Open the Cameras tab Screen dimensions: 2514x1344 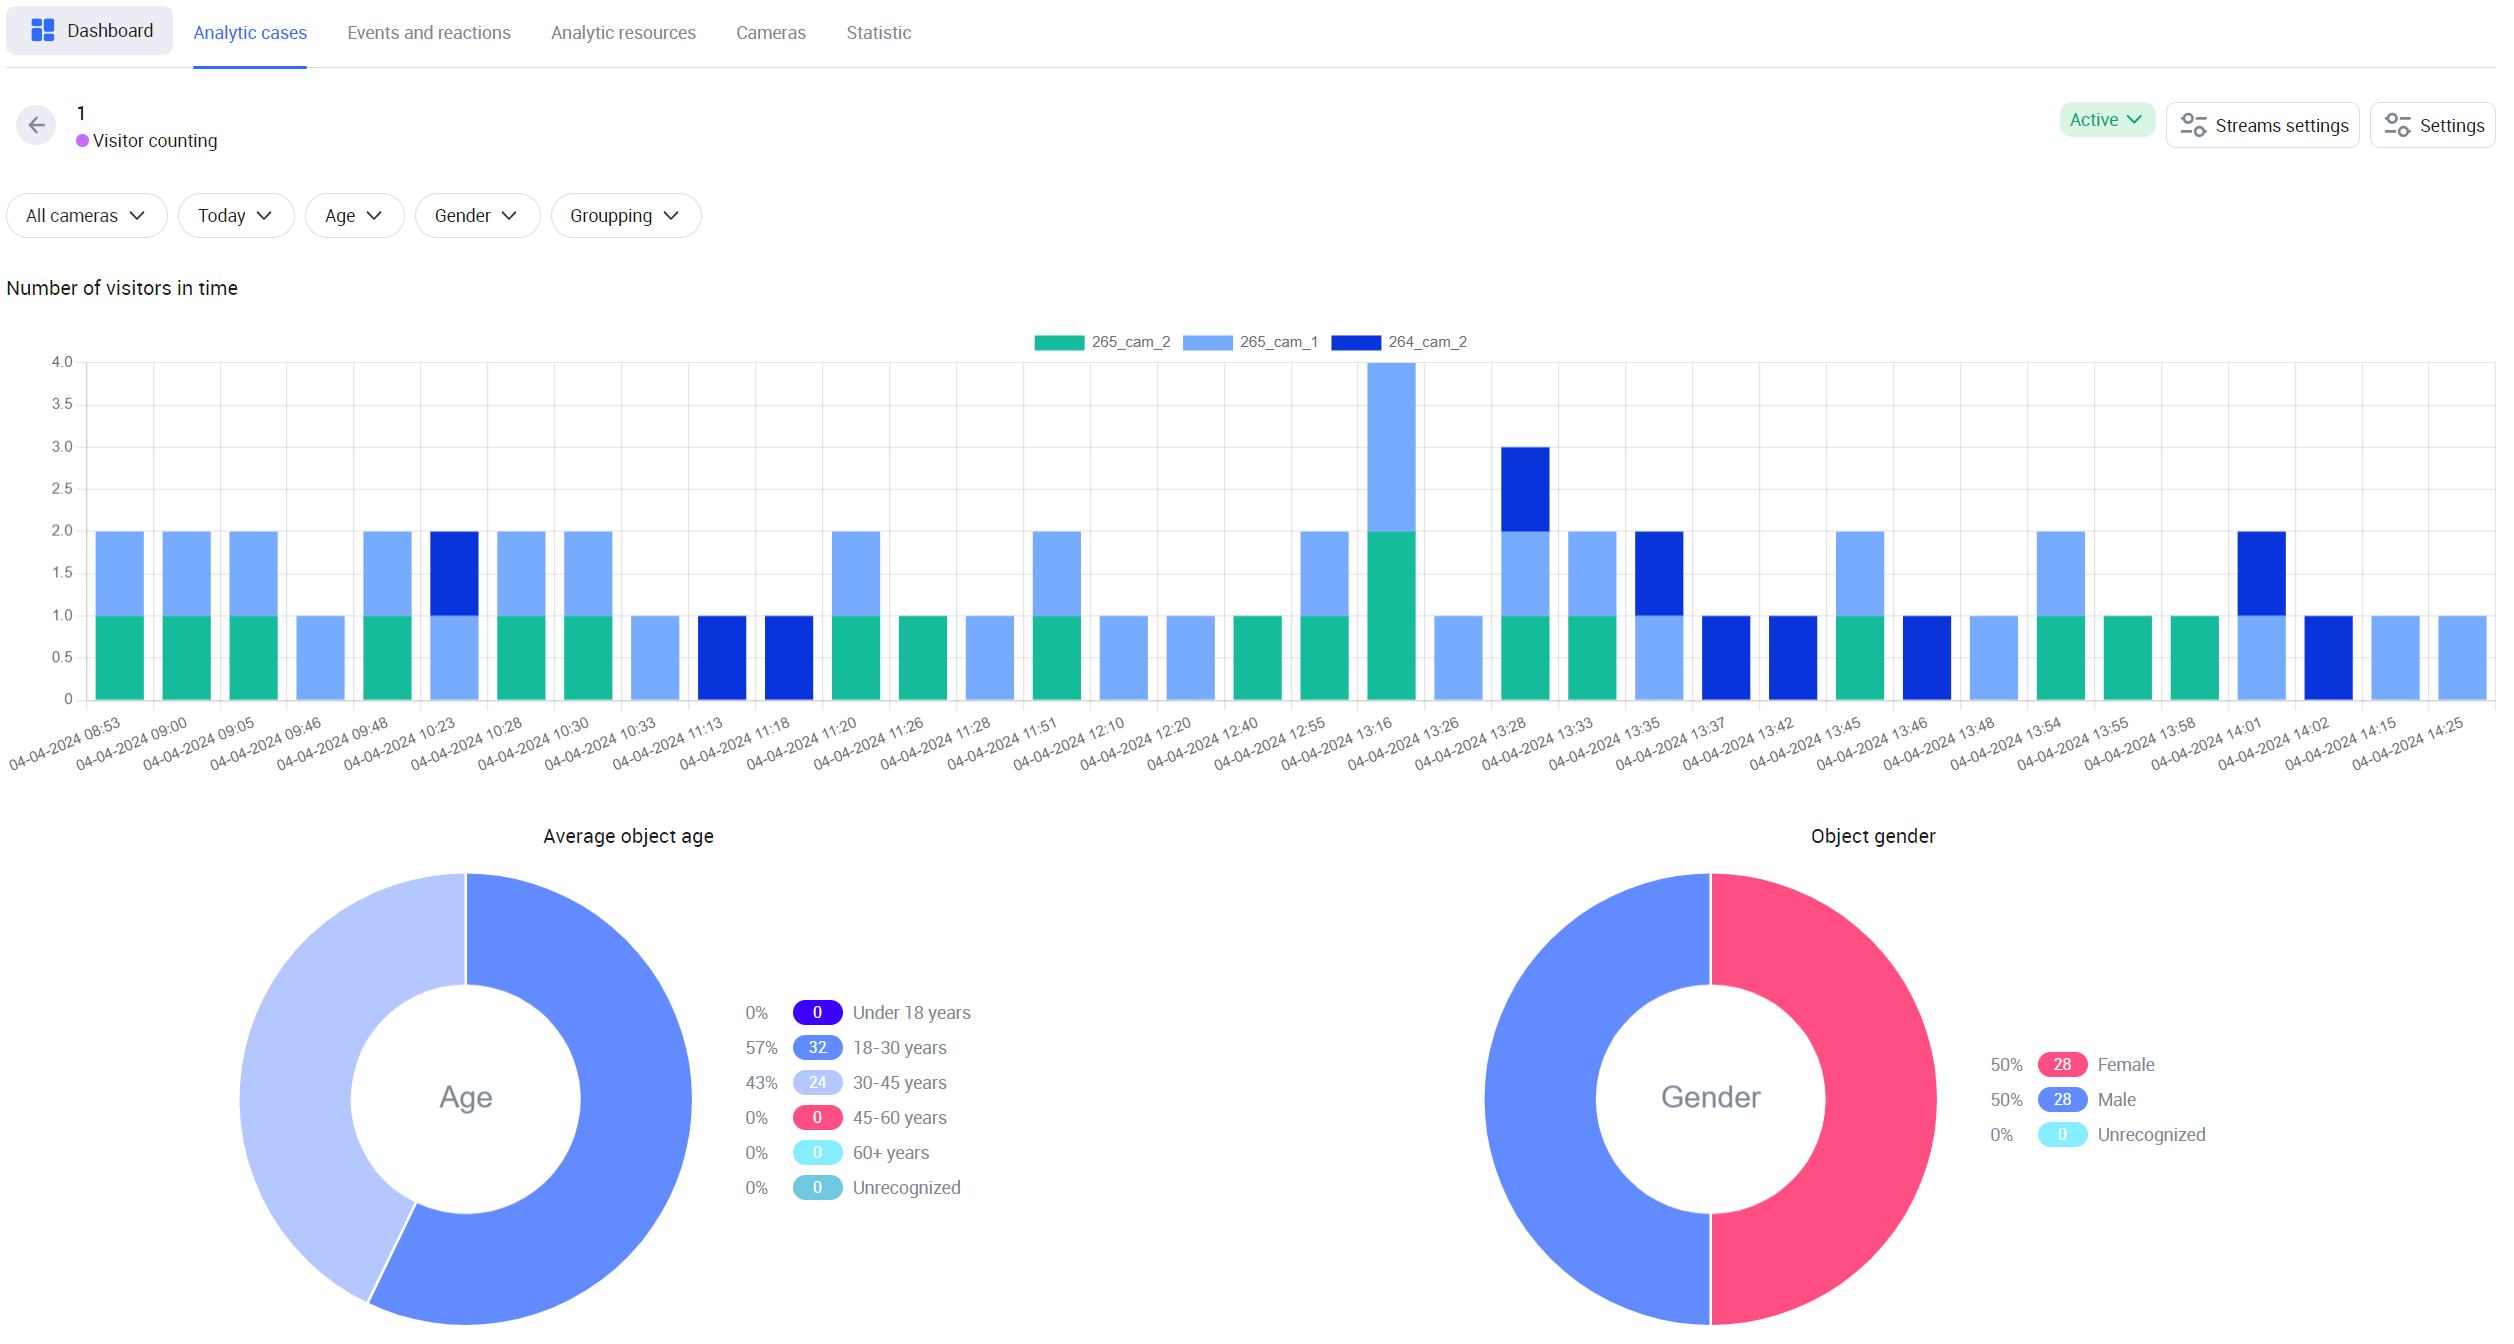[771, 33]
